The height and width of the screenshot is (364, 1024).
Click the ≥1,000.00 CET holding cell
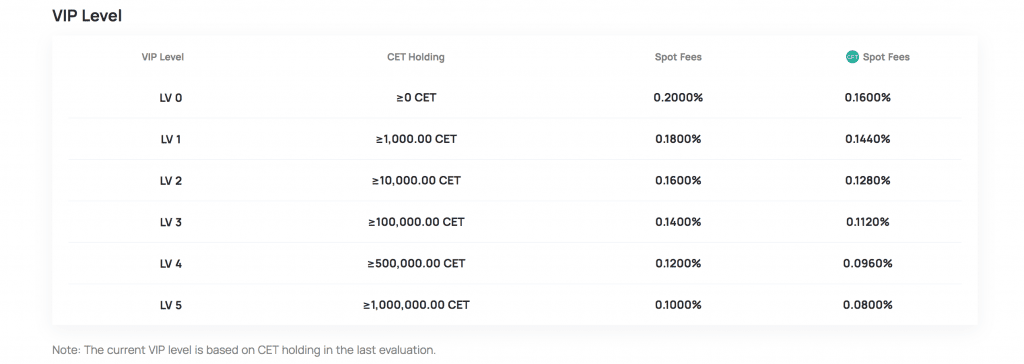click(416, 139)
